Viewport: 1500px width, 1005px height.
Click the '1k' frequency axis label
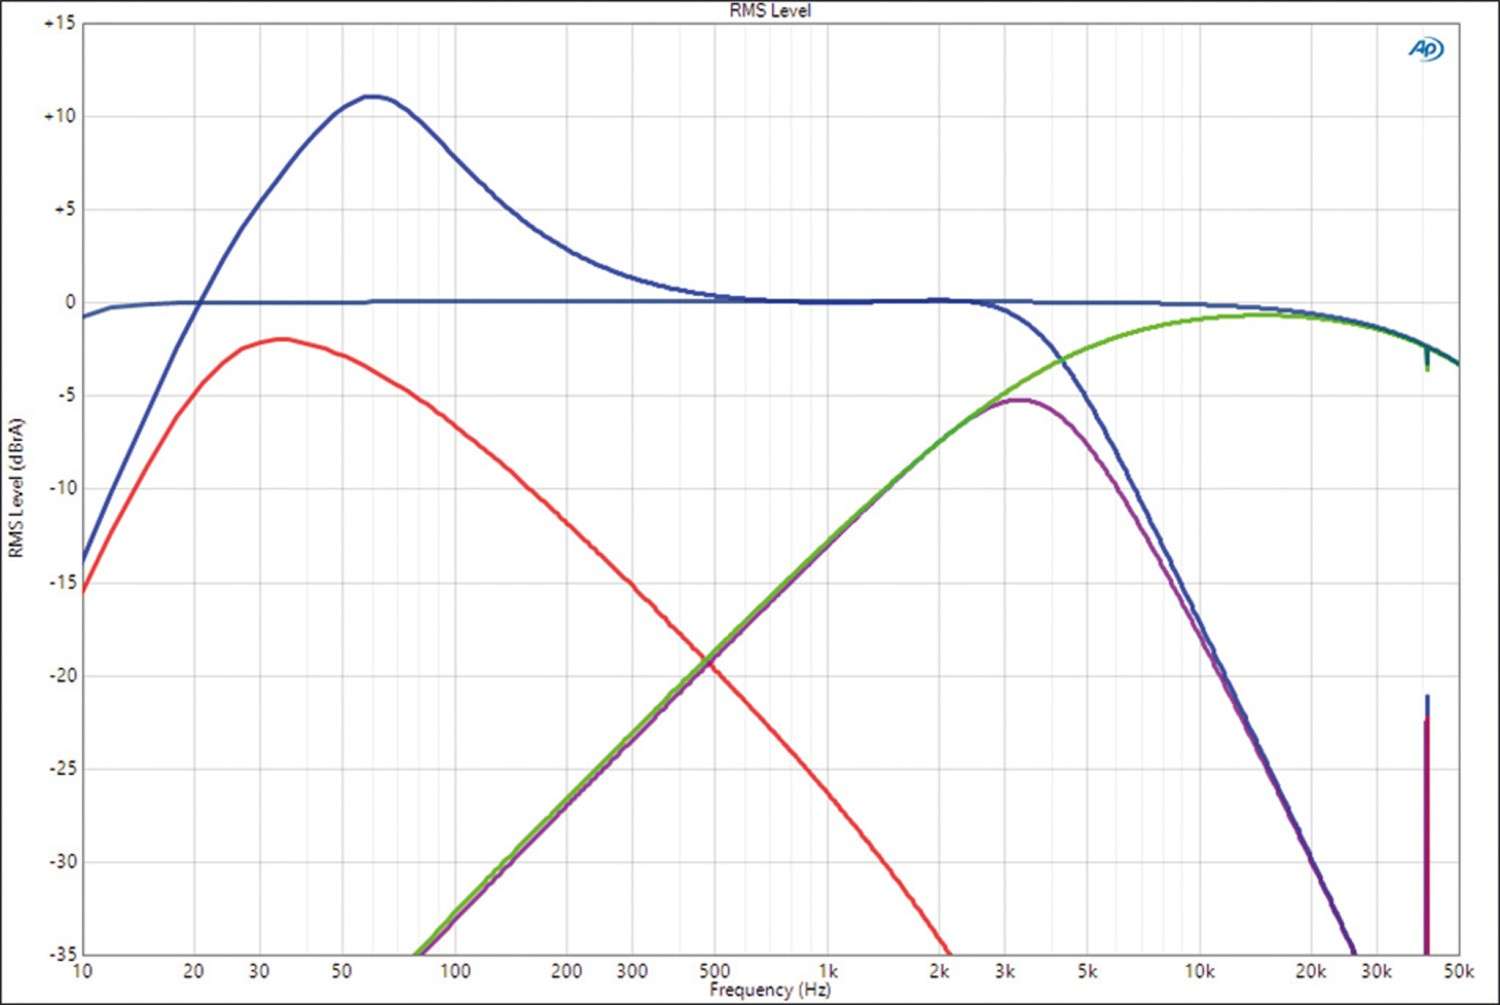pyautogui.click(x=828, y=971)
